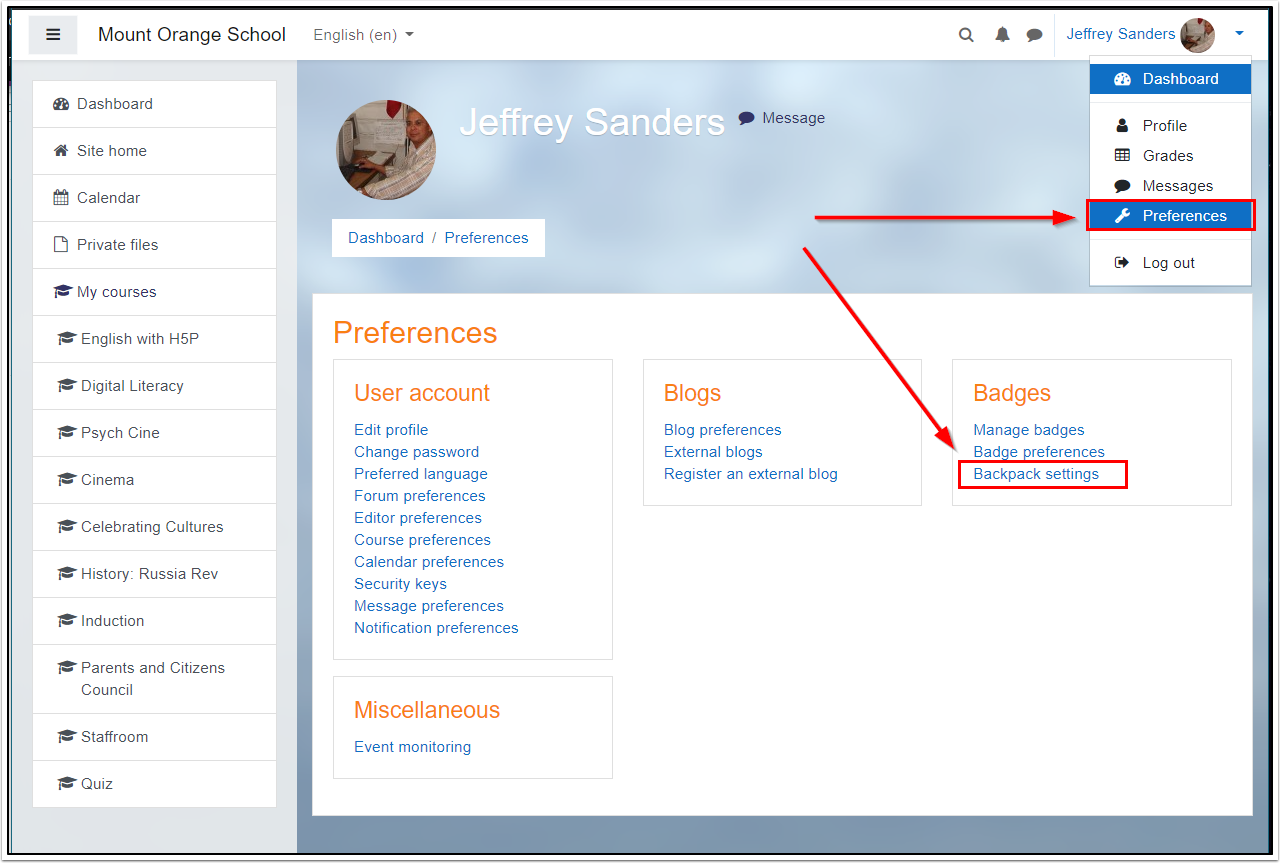Select Grades in the user menu
Screen dimensions: 1280x863
point(1170,156)
